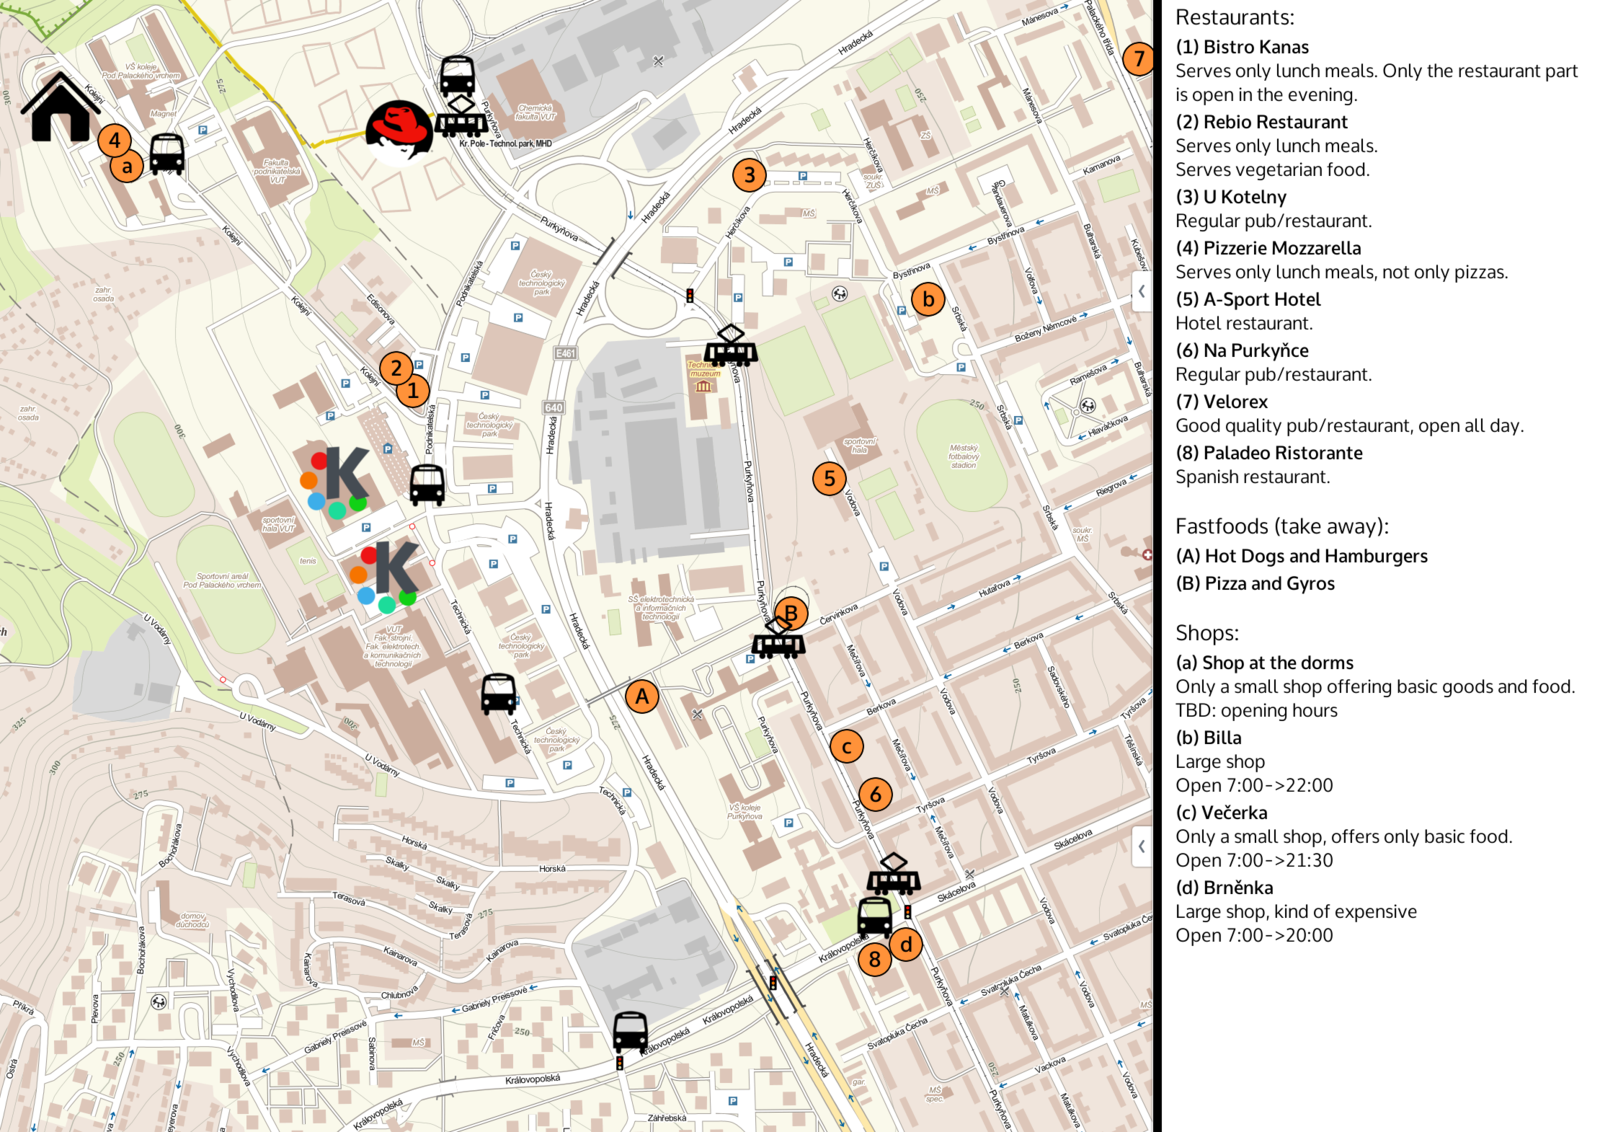Click the Red Hat logo on the map

point(397,130)
